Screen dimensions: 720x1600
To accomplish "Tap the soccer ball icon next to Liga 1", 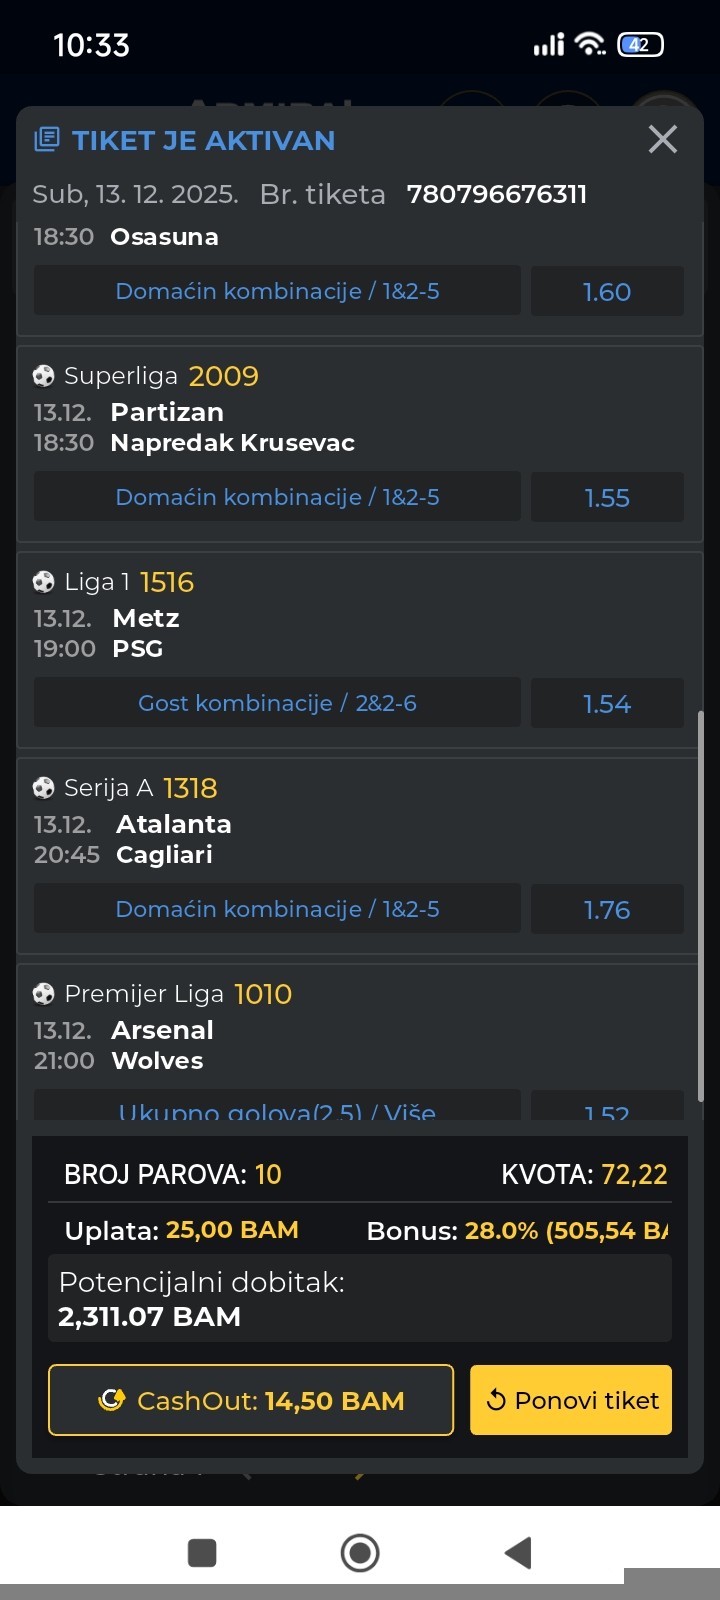I will (x=44, y=582).
